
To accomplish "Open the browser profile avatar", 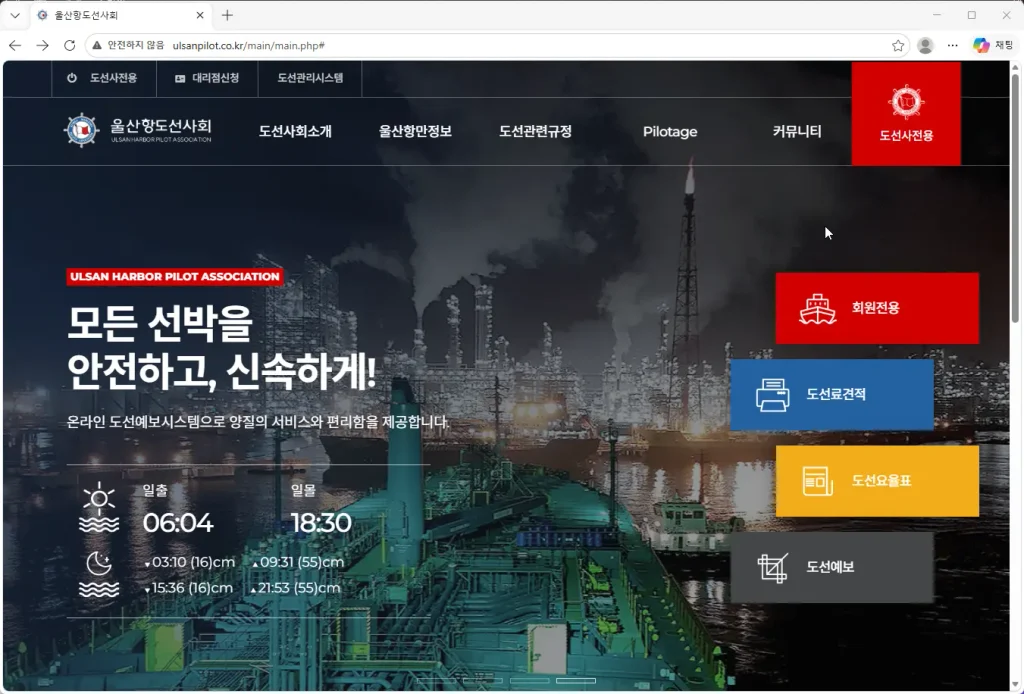I will (925, 45).
